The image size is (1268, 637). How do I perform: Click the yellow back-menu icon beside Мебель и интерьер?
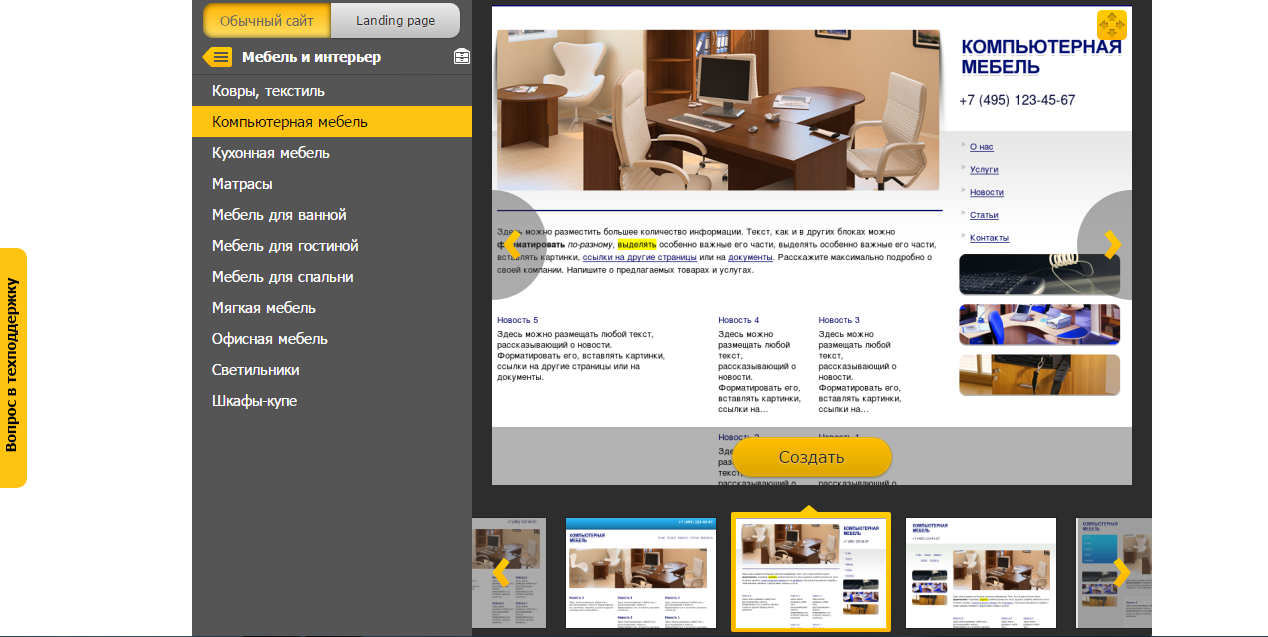pos(217,57)
